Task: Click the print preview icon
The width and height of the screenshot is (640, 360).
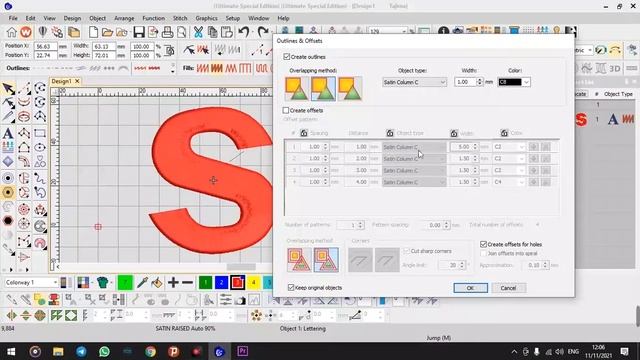Action: [x=182, y=32]
